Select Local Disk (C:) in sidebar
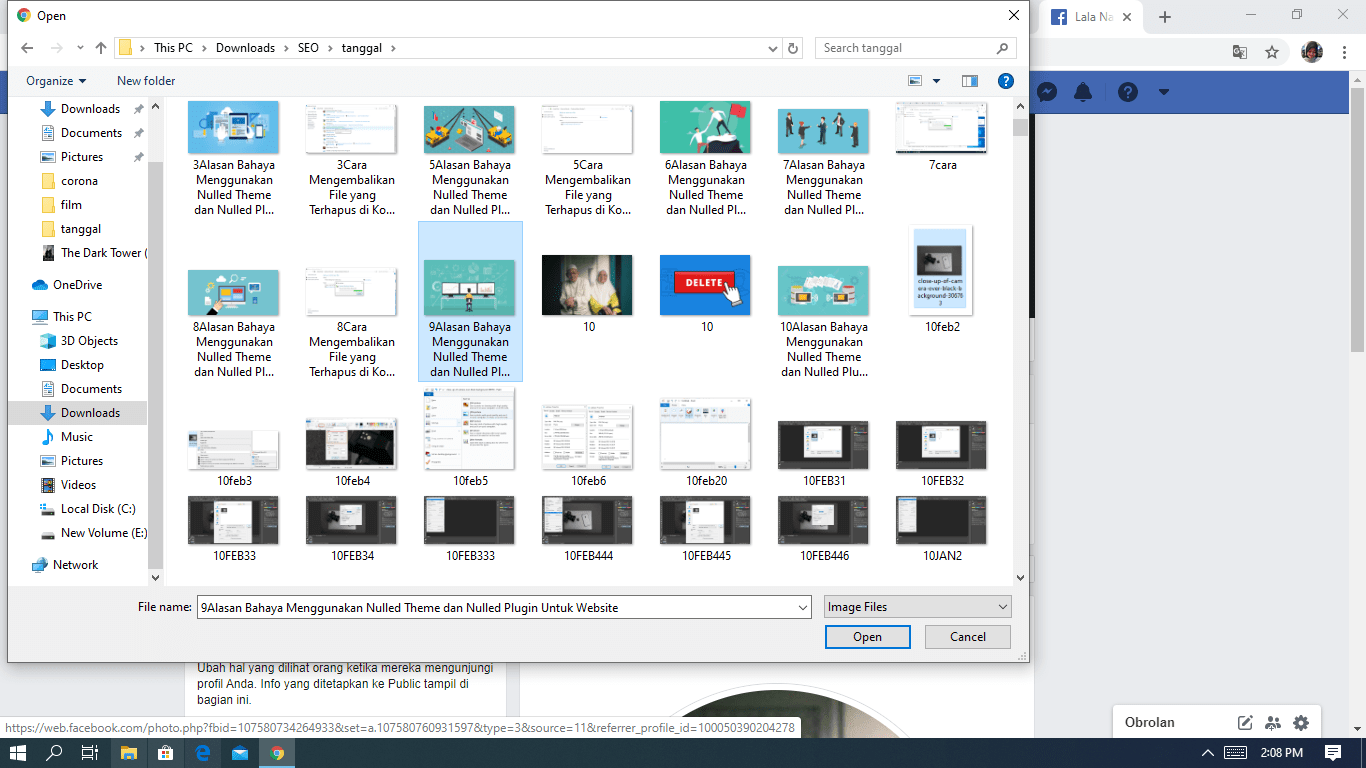 (x=97, y=509)
